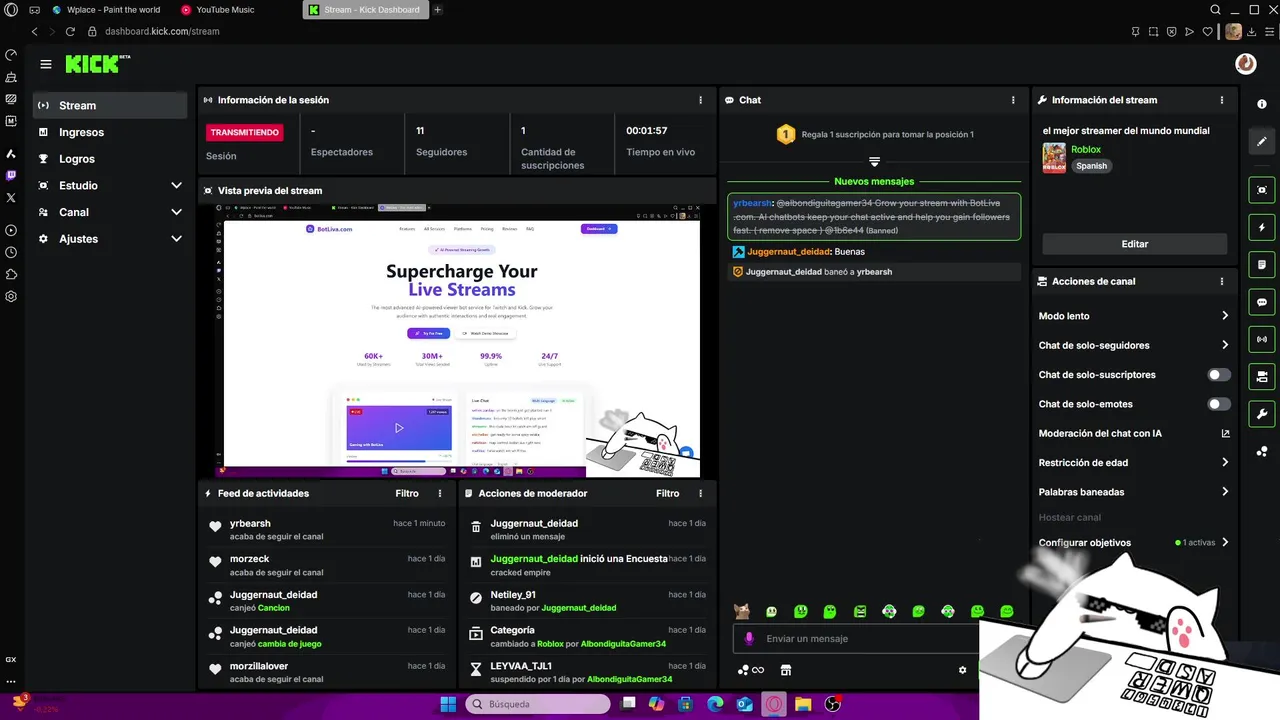Screen dimensions: 1280x720
Task: Click the channel points infinity icon
Action: click(x=751, y=670)
